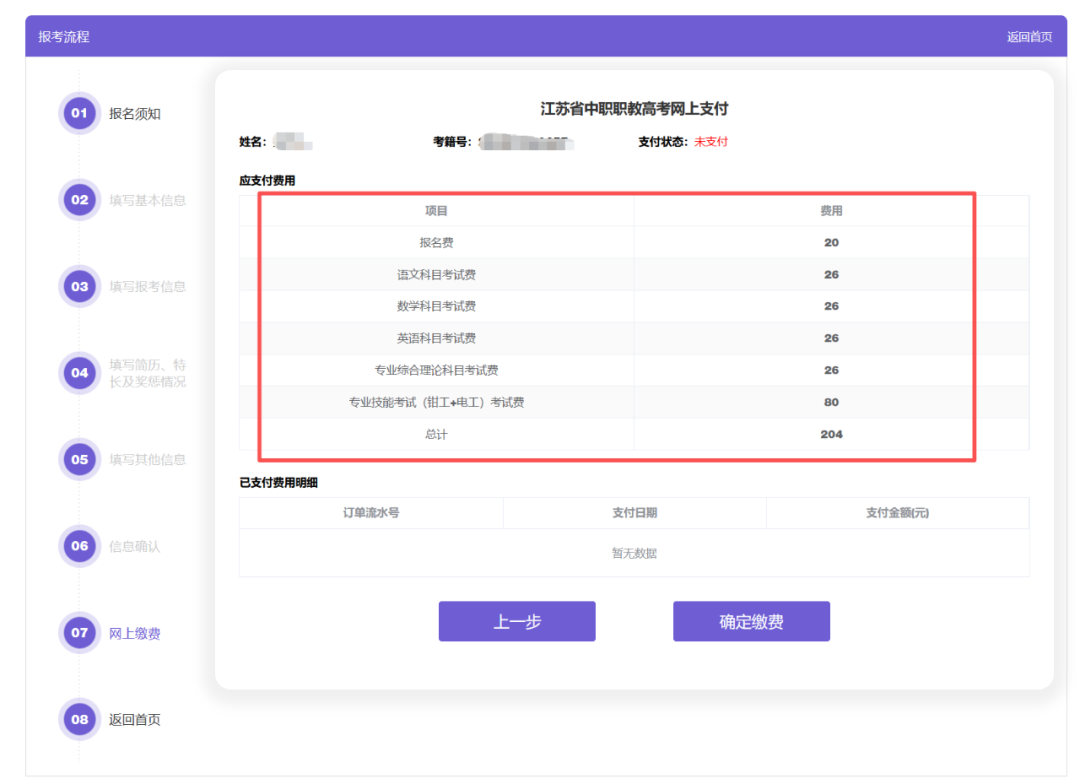Select the 网上缴费 step

tap(135, 633)
